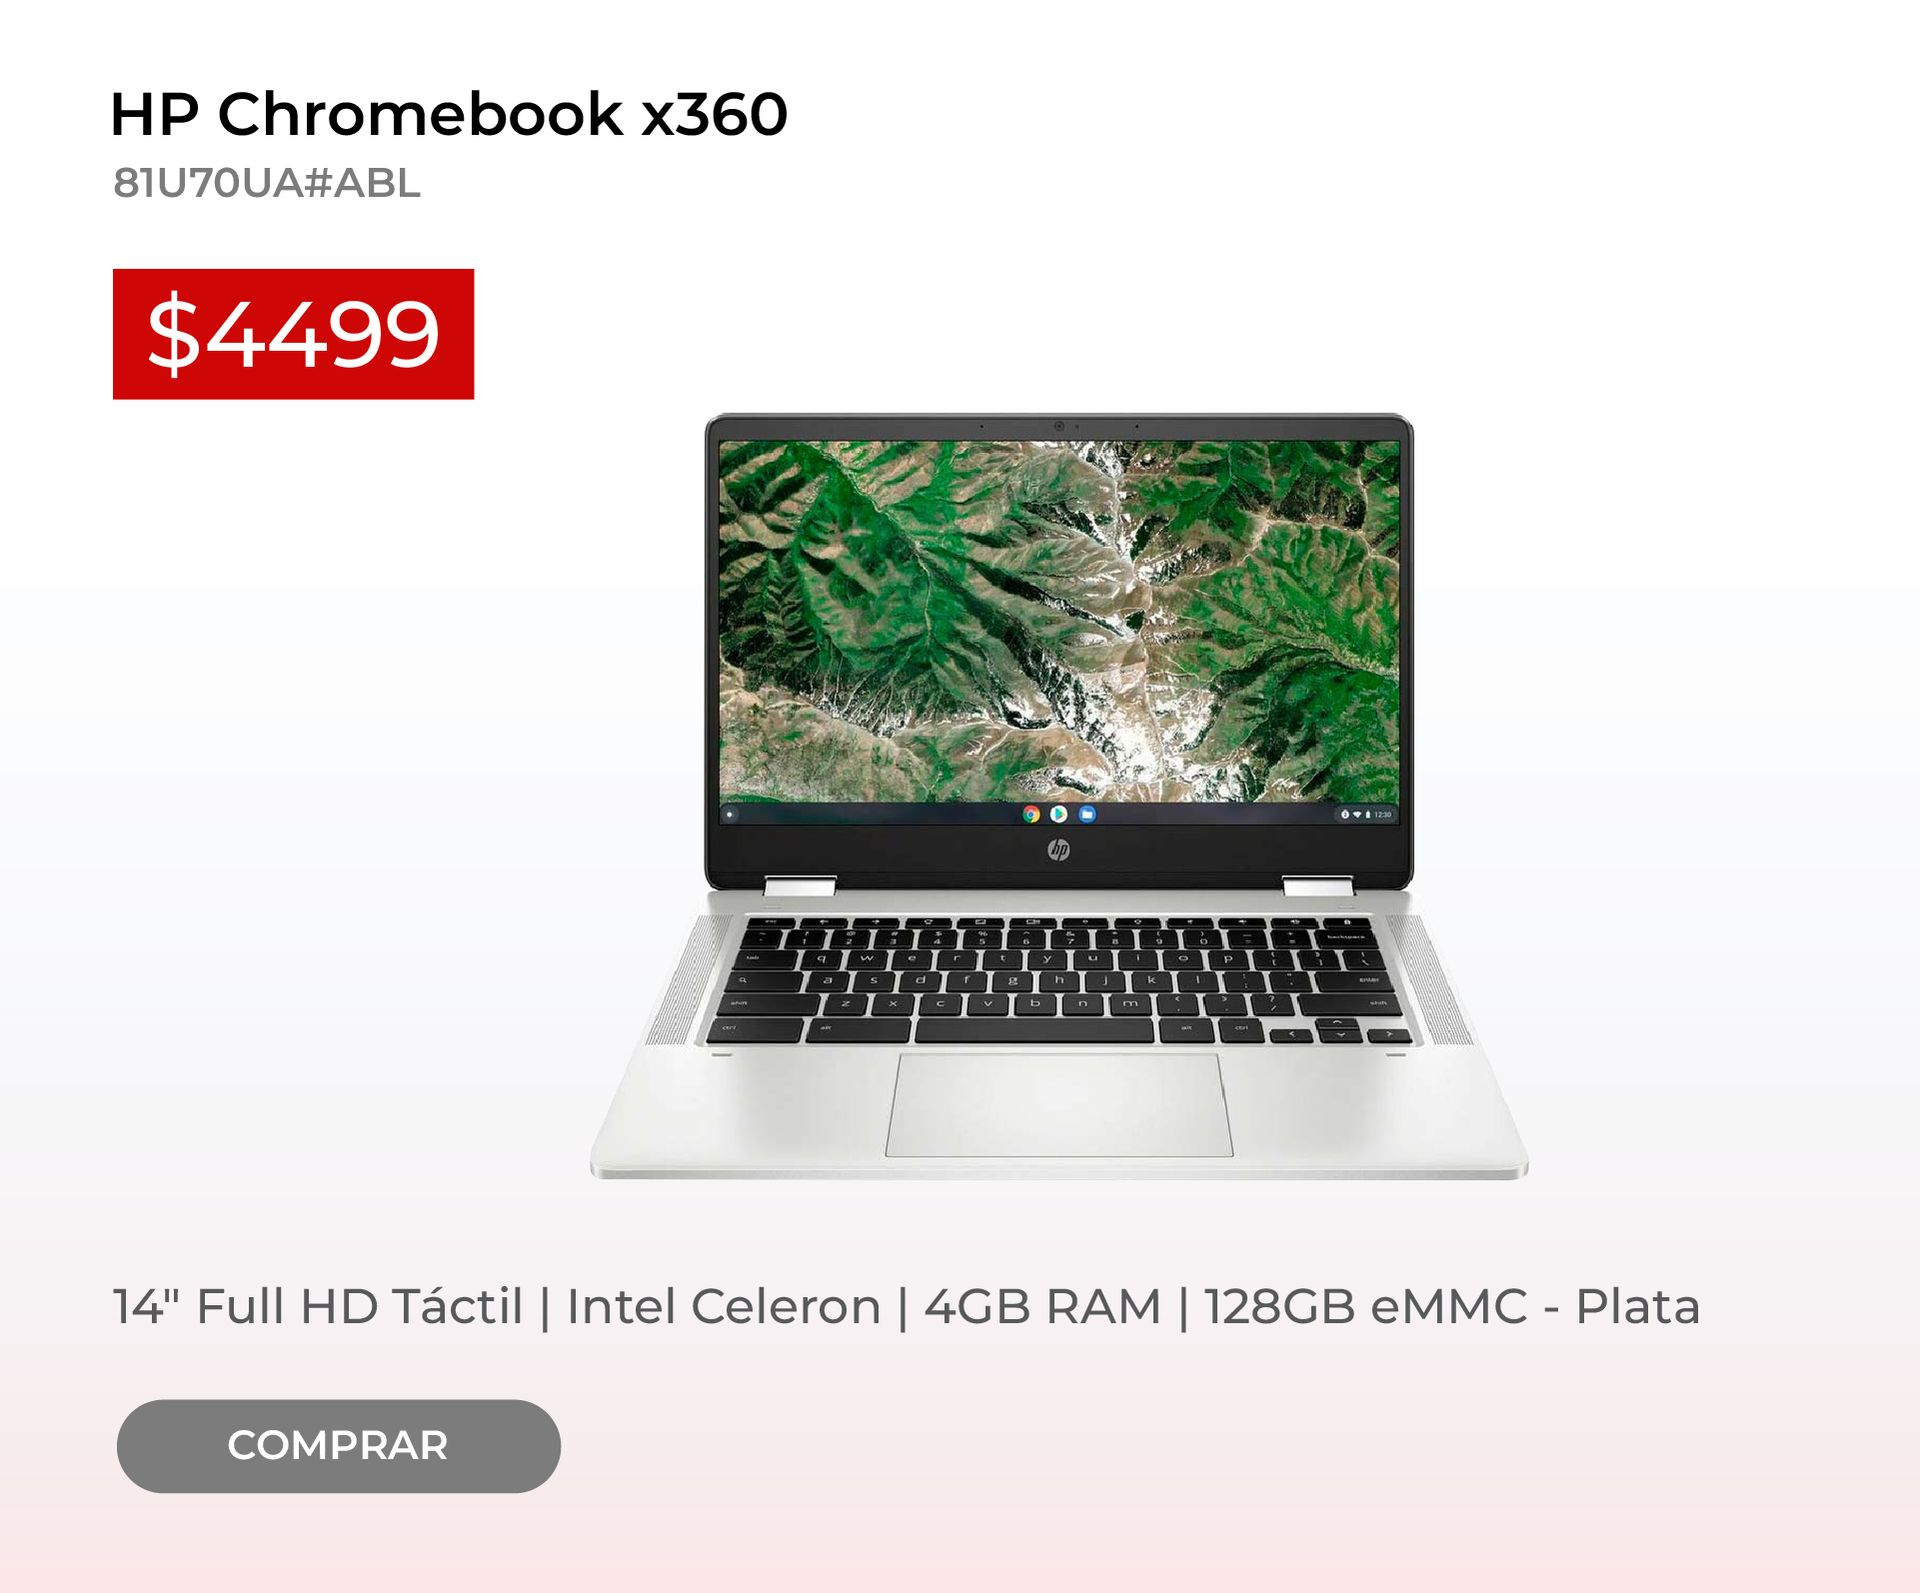Open the blue Files app icon
1920x1593 pixels.
click(x=1087, y=814)
